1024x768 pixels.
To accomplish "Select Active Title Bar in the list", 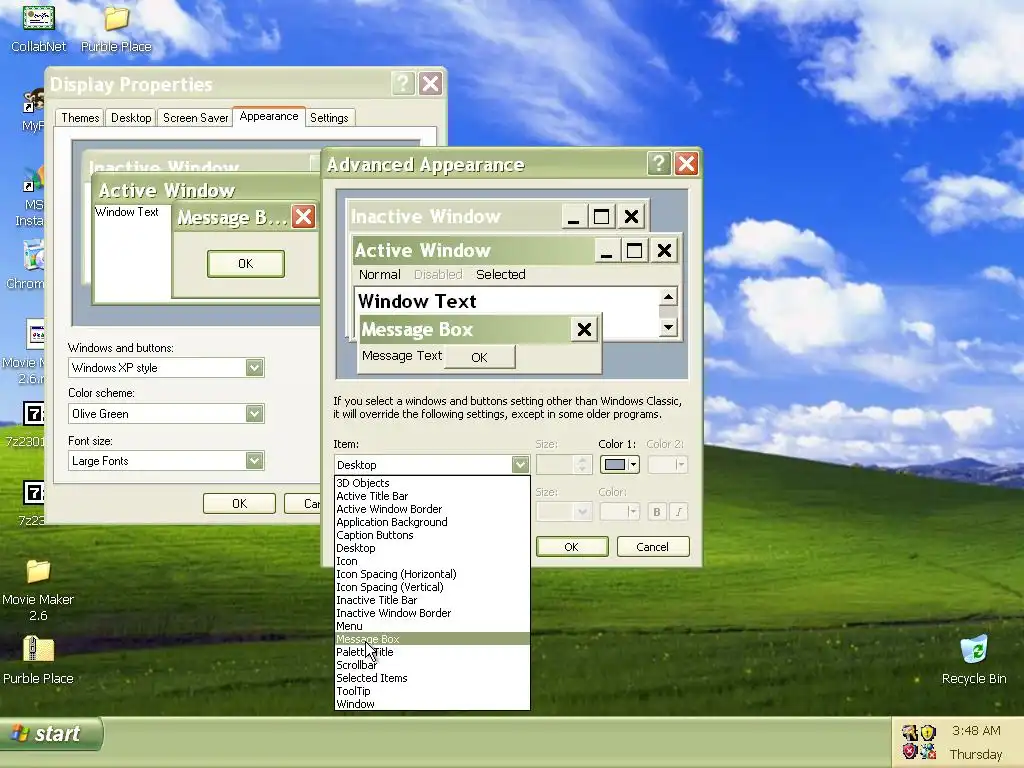I will 432,496.
